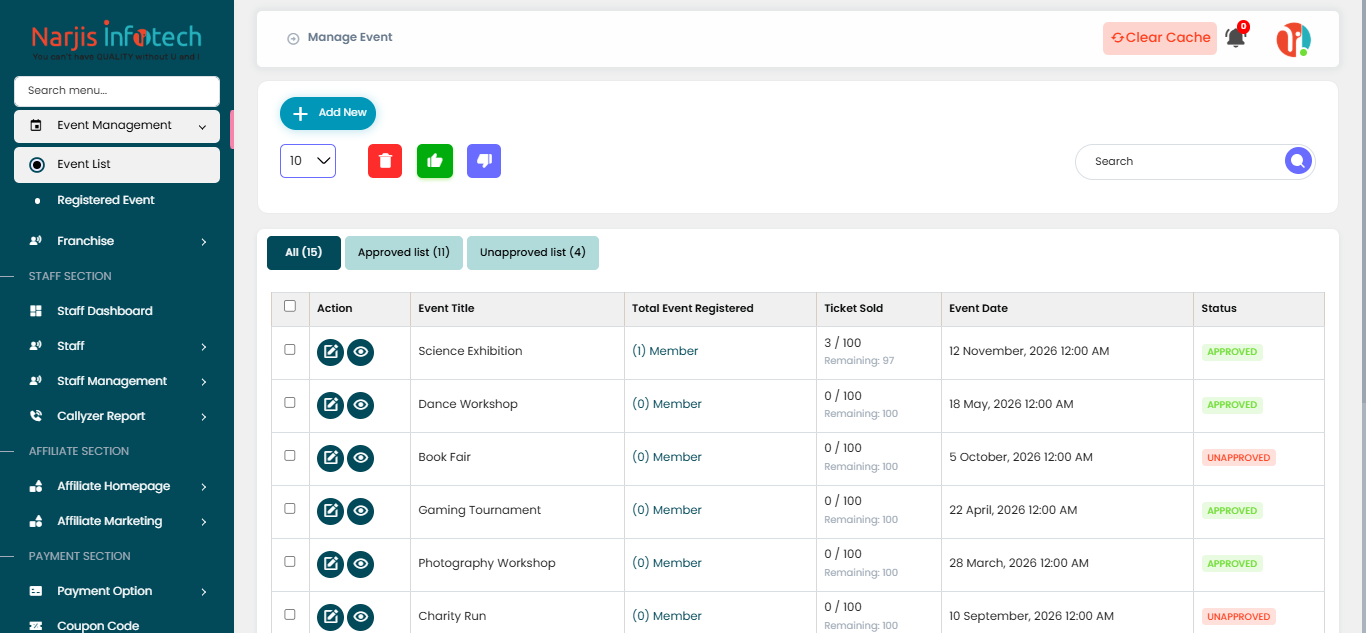Edit the Gaming Tournament event
Screen dimensions: 1366x633
(330, 511)
